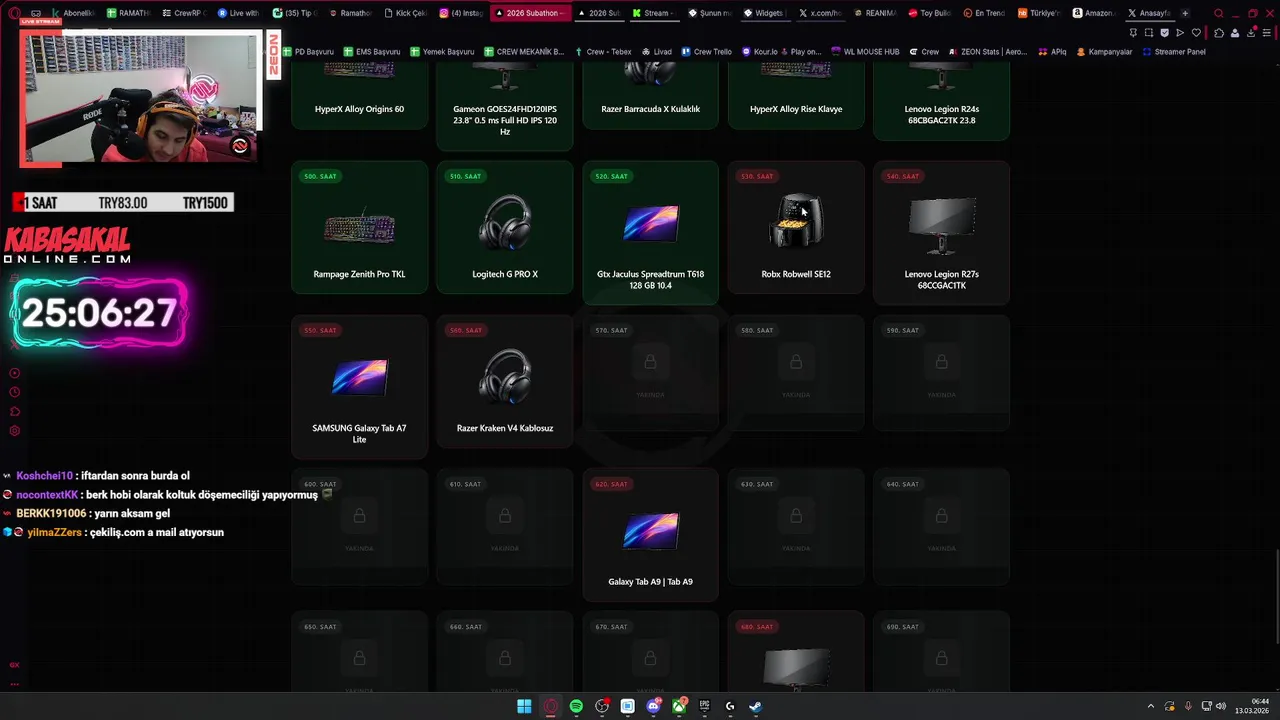Click headset image of Razer Kraken V4 Kablosuz
This screenshot has height=720, width=1280.
coord(505,376)
